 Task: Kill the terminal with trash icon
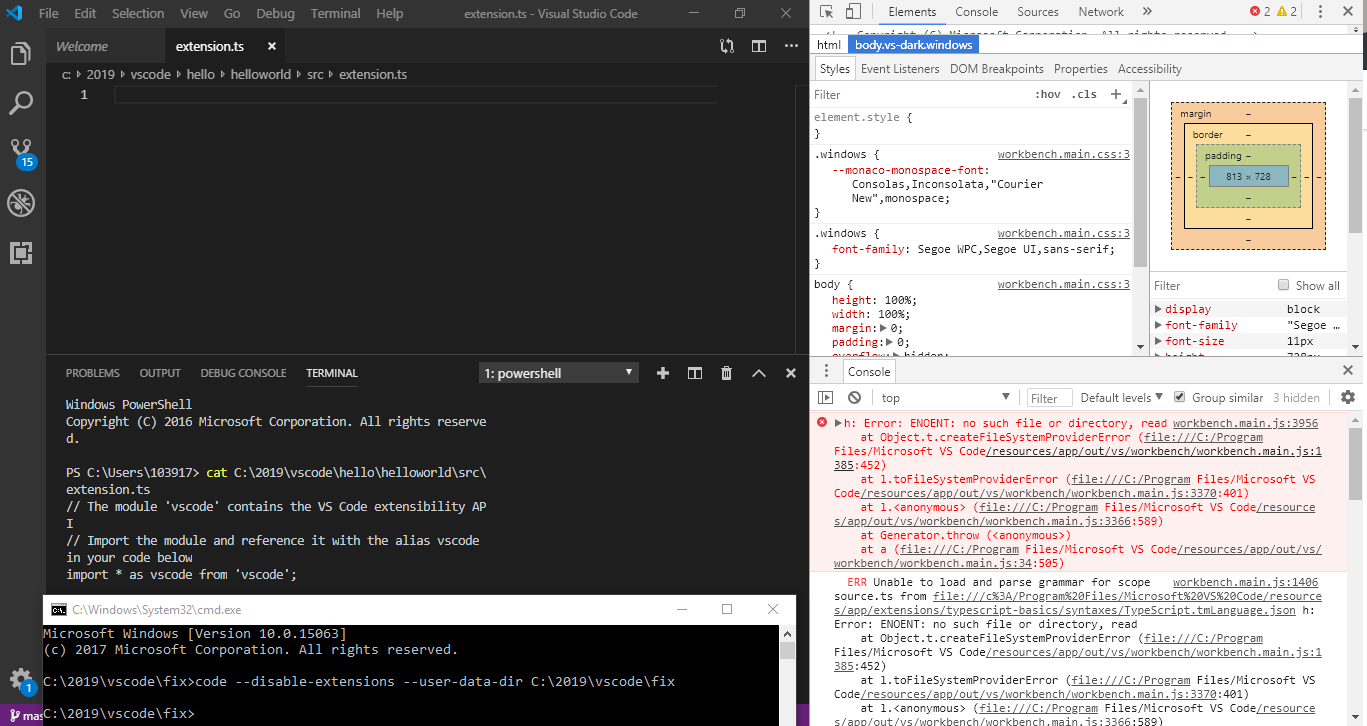[x=727, y=373]
